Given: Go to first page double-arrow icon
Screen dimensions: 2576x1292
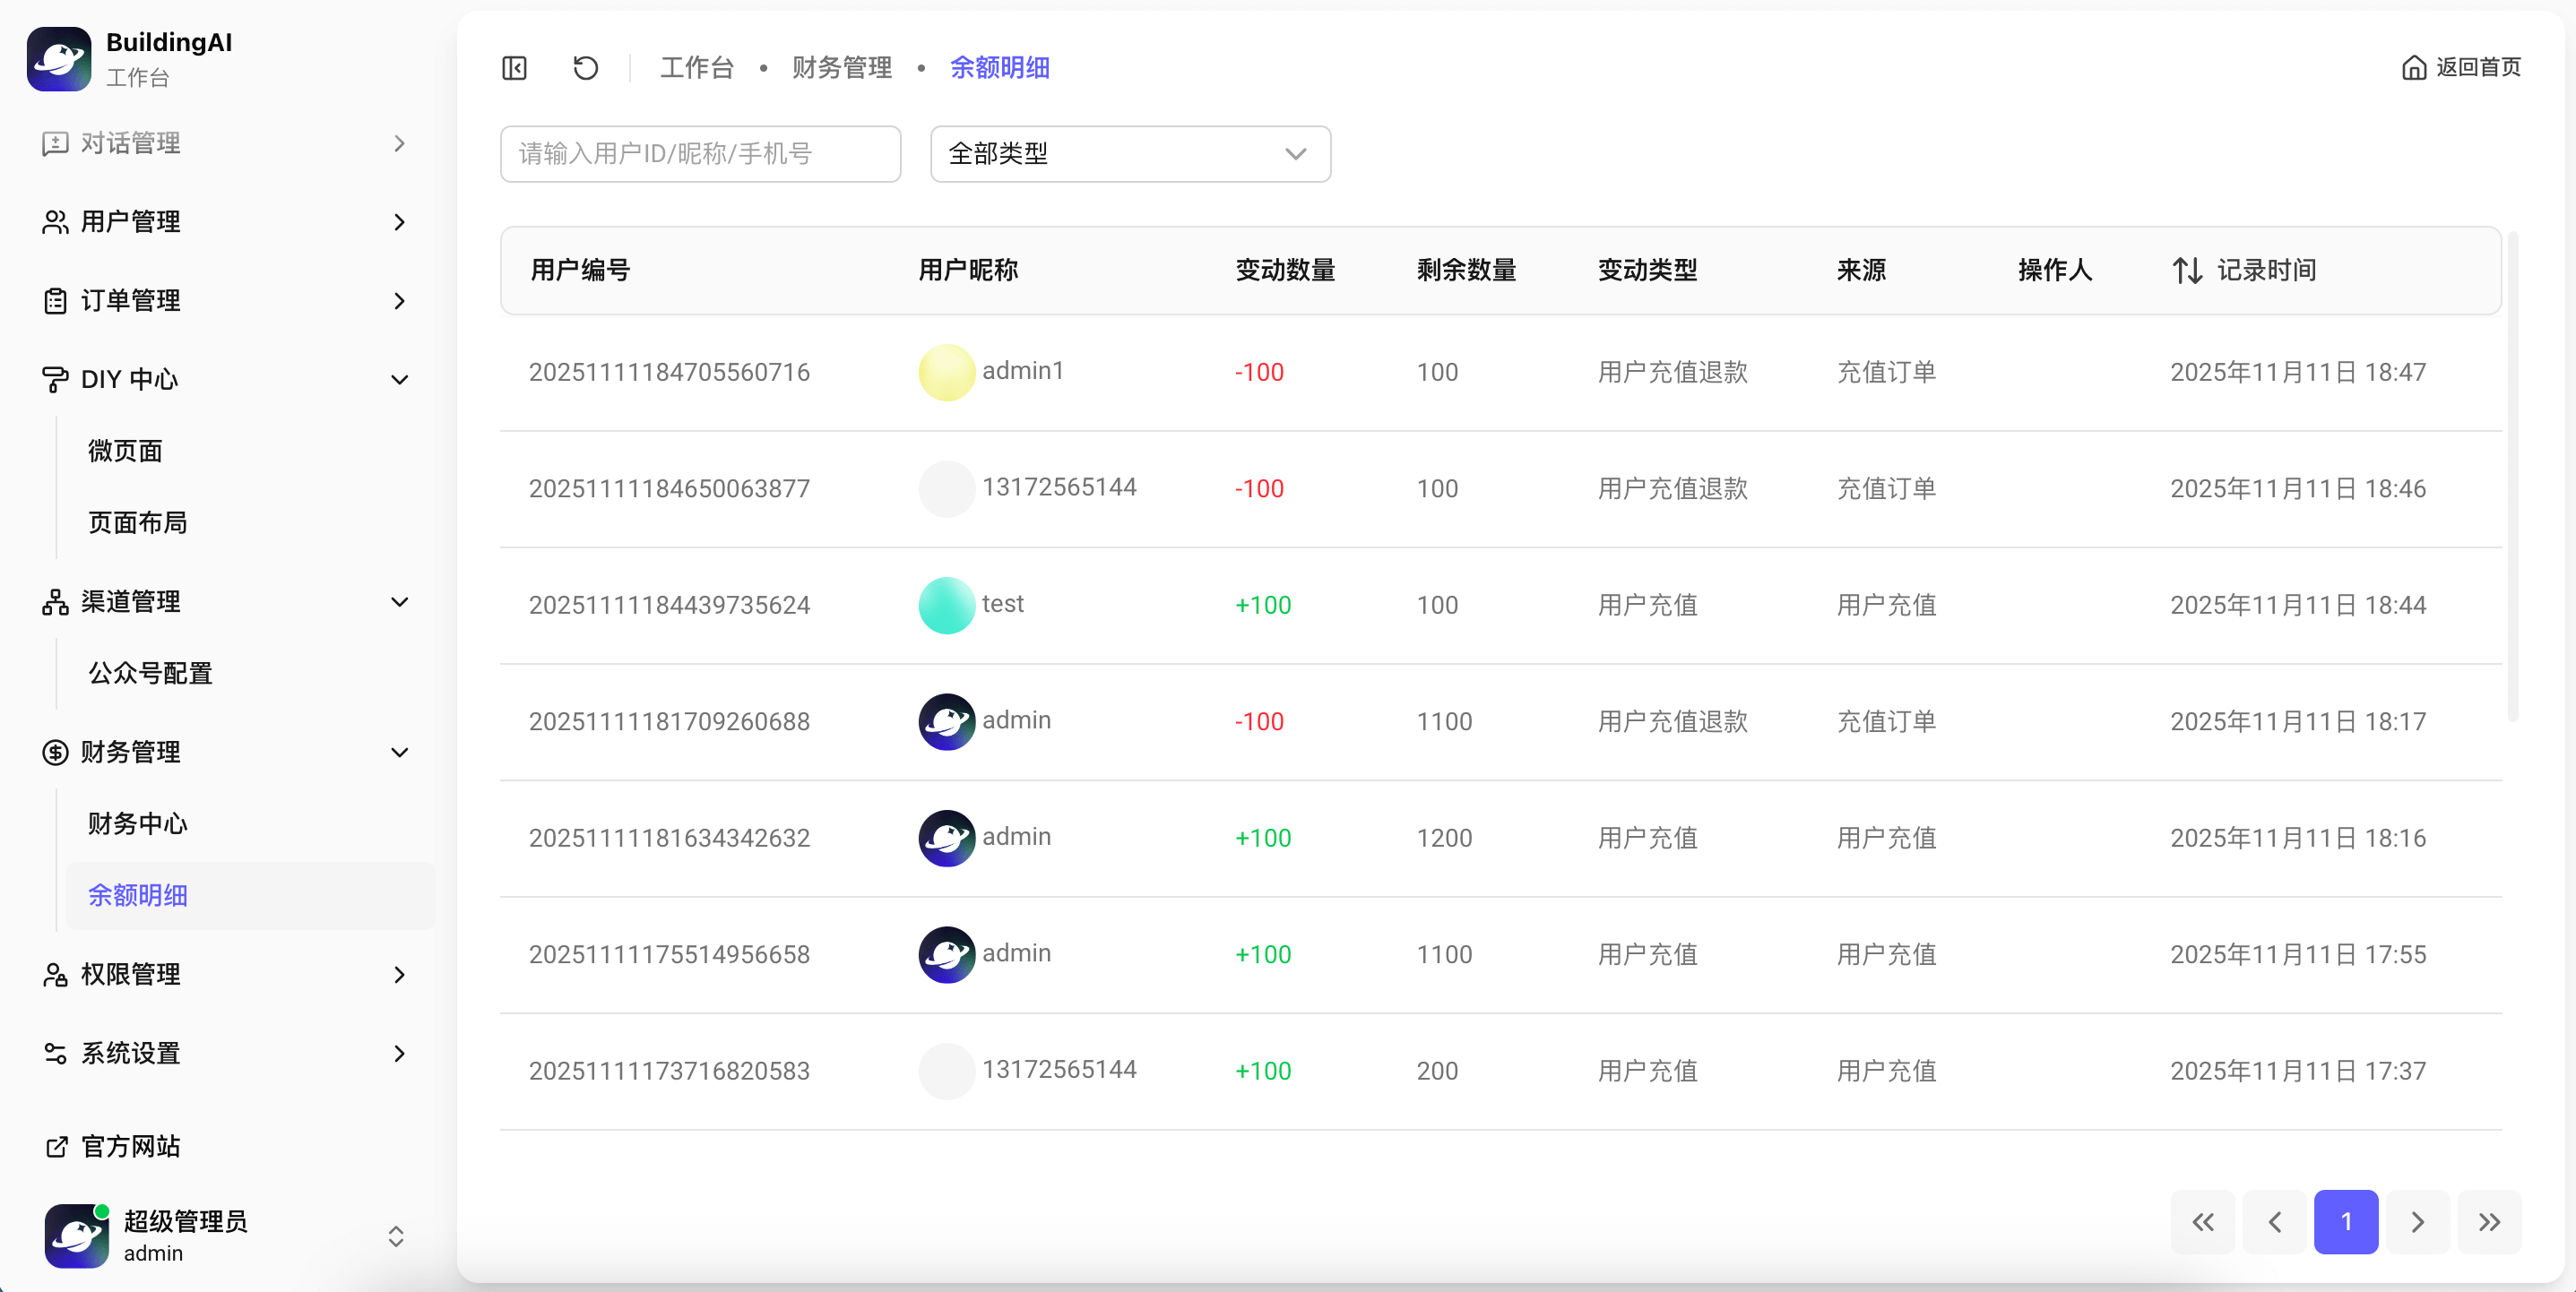Looking at the screenshot, I should point(2202,1221).
